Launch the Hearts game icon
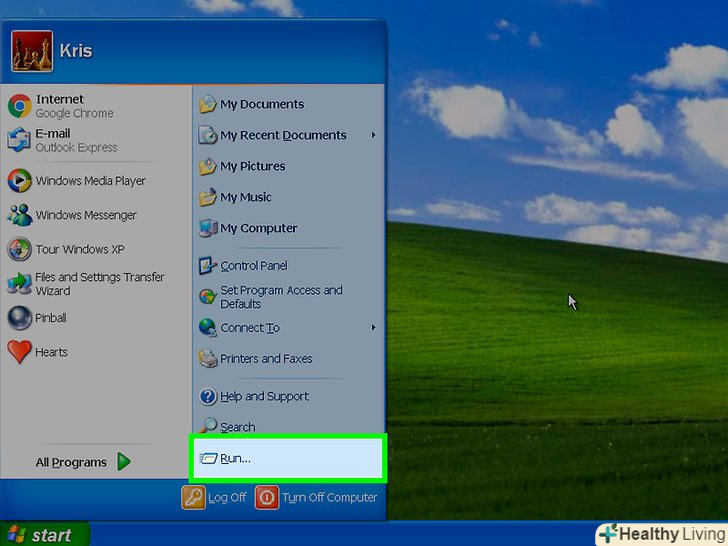The width and height of the screenshot is (728, 546). pyautogui.click(x=19, y=351)
